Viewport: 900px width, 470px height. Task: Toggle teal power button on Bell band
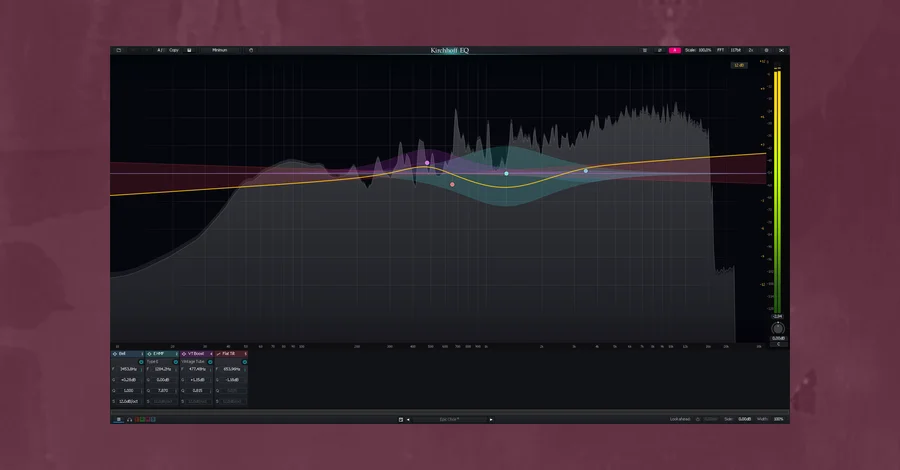click(141, 362)
